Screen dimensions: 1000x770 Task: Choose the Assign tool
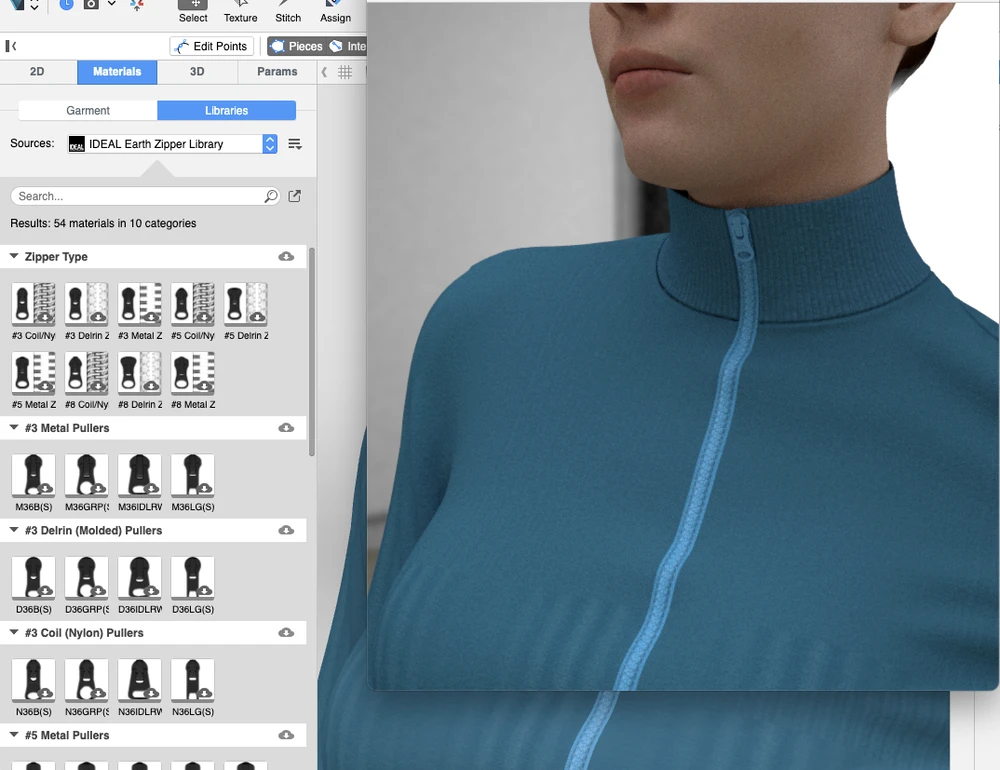pos(335,11)
